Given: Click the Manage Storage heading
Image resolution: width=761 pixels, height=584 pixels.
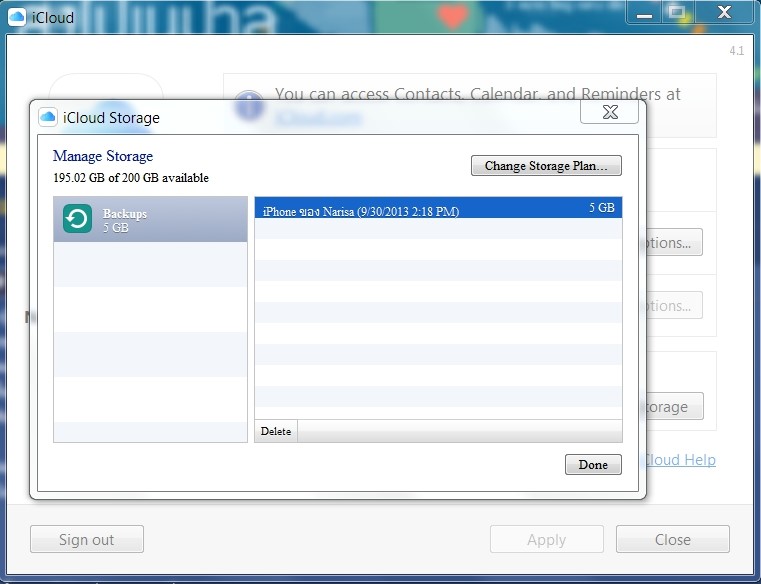Looking at the screenshot, I should click(x=103, y=156).
